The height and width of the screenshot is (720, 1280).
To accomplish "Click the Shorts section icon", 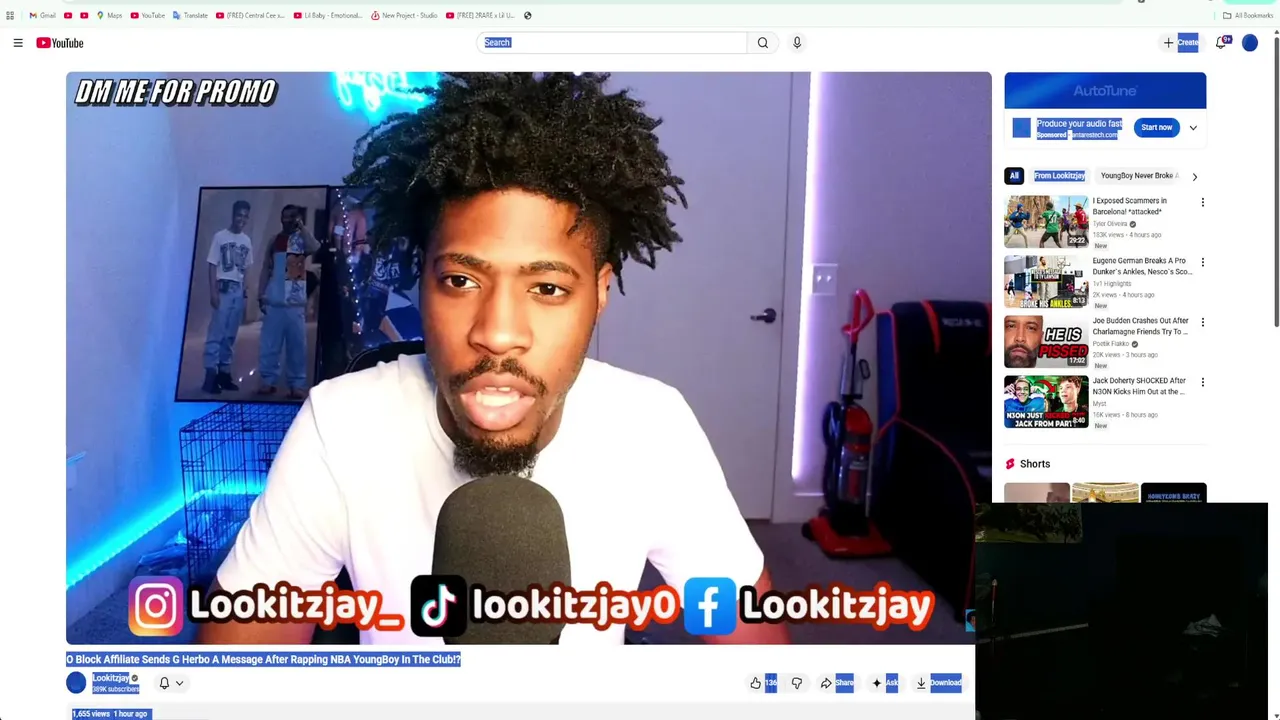I will [x=1010, y=464].
